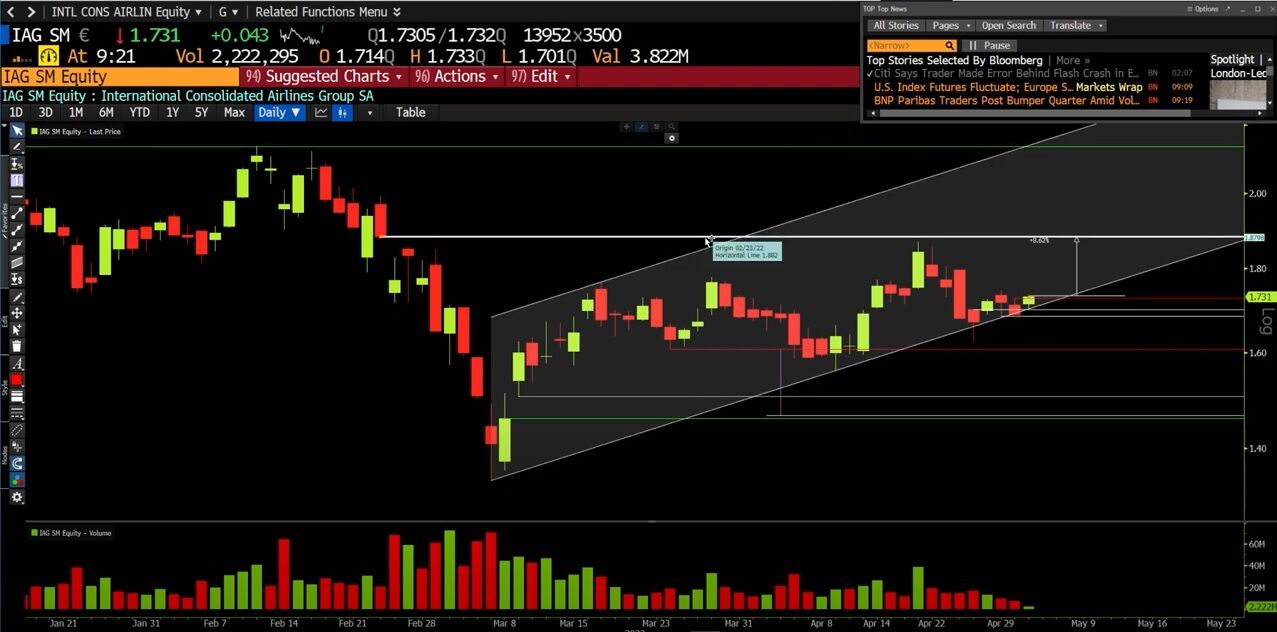
Task: Select the 1M time range
Action: (76, 113)
